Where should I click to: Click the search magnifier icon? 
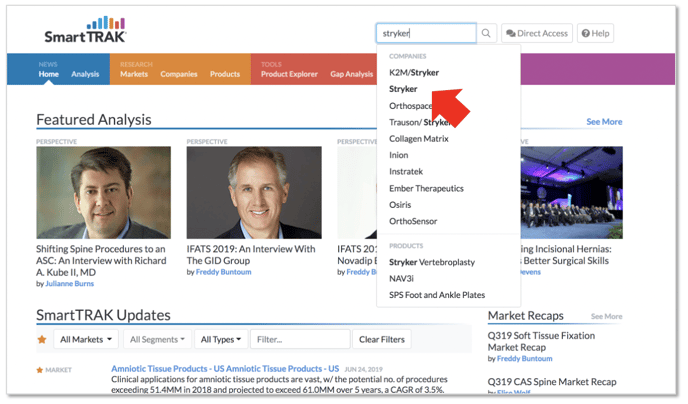click(x=486, y=33)
